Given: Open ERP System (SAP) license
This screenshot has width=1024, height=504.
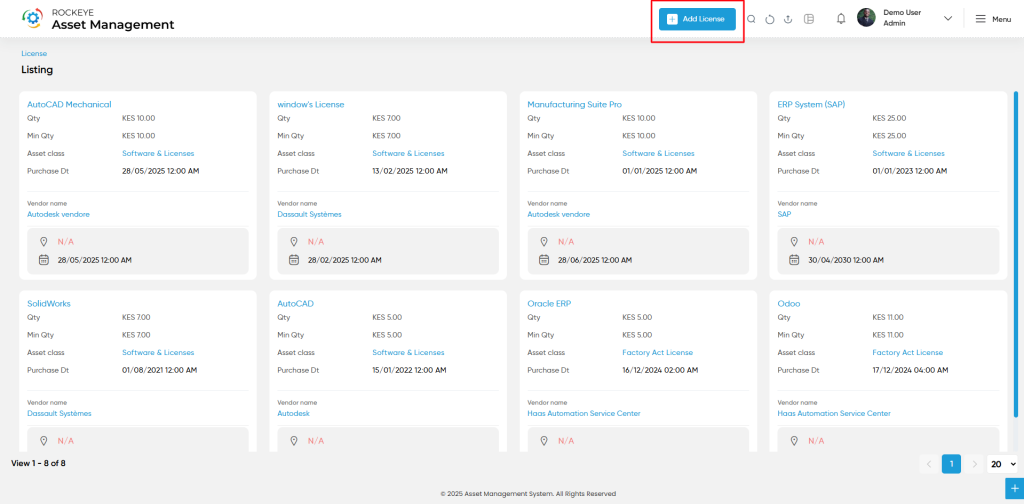Looking at the screenshot, I should 812,104.
